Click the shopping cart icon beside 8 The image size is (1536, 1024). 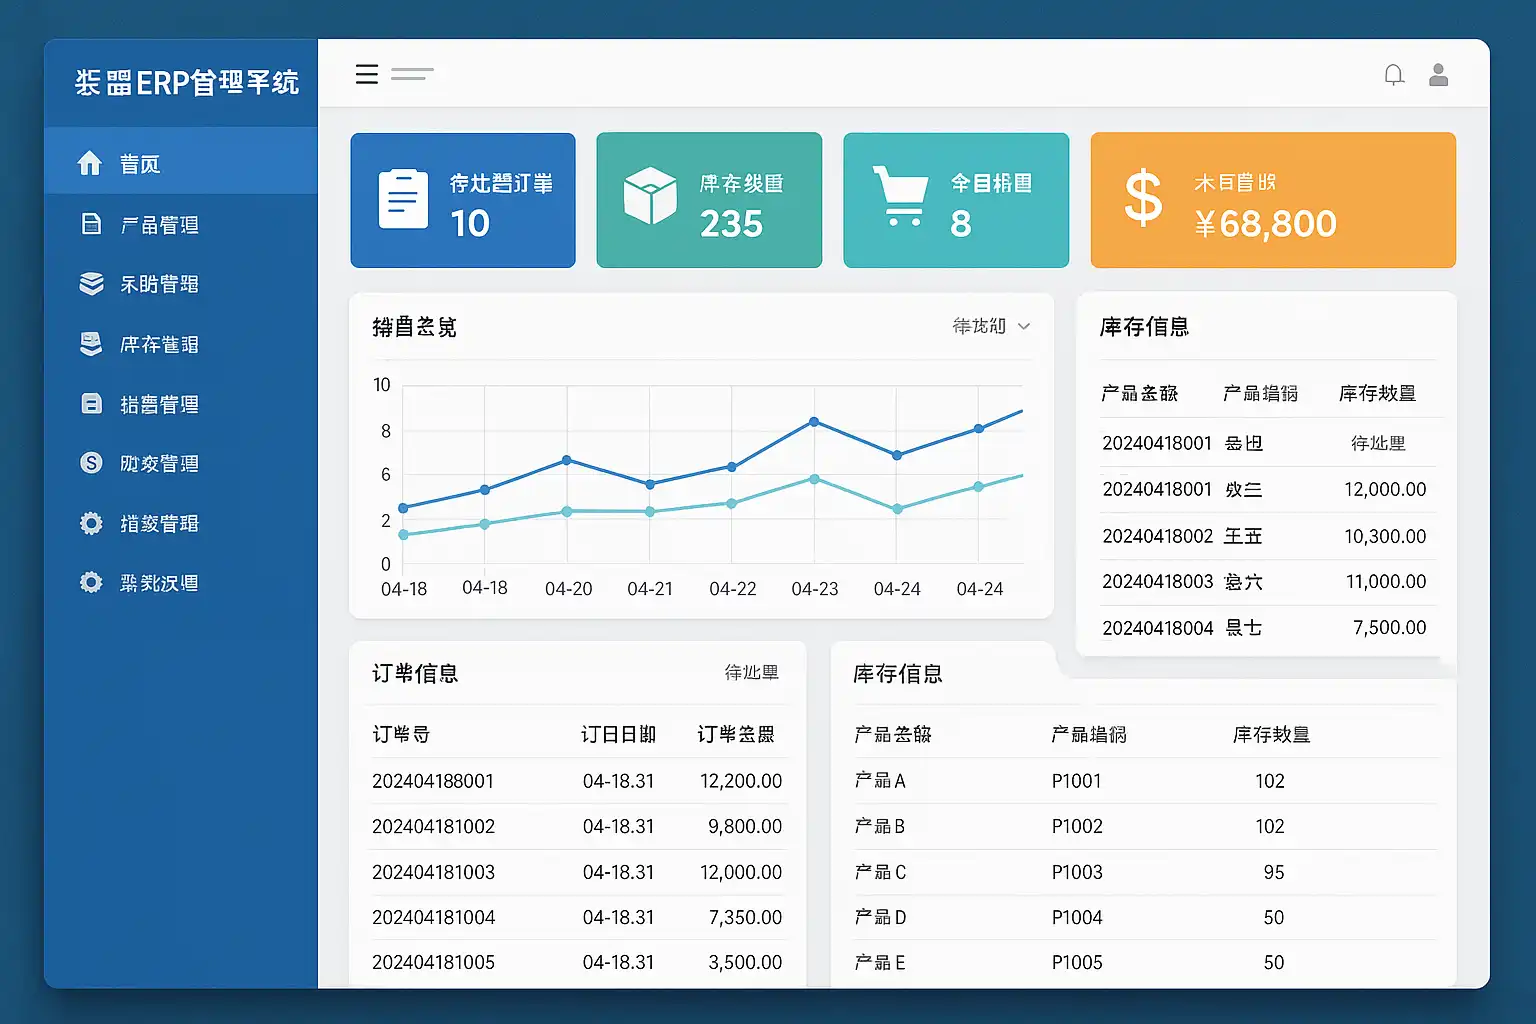(x=899, y=196)
